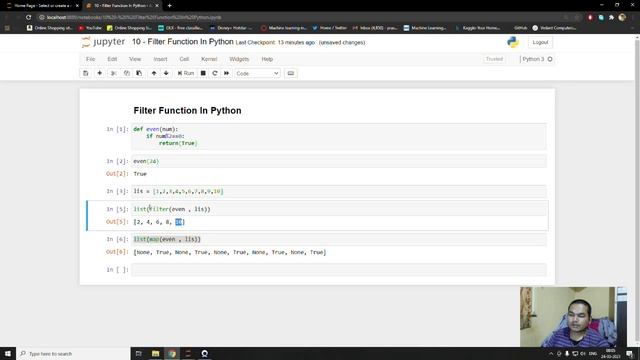The height and width of the screenshot is (360, 640).
Task: Open the Home / Twitter bookmark
Action: coord(329,28)
